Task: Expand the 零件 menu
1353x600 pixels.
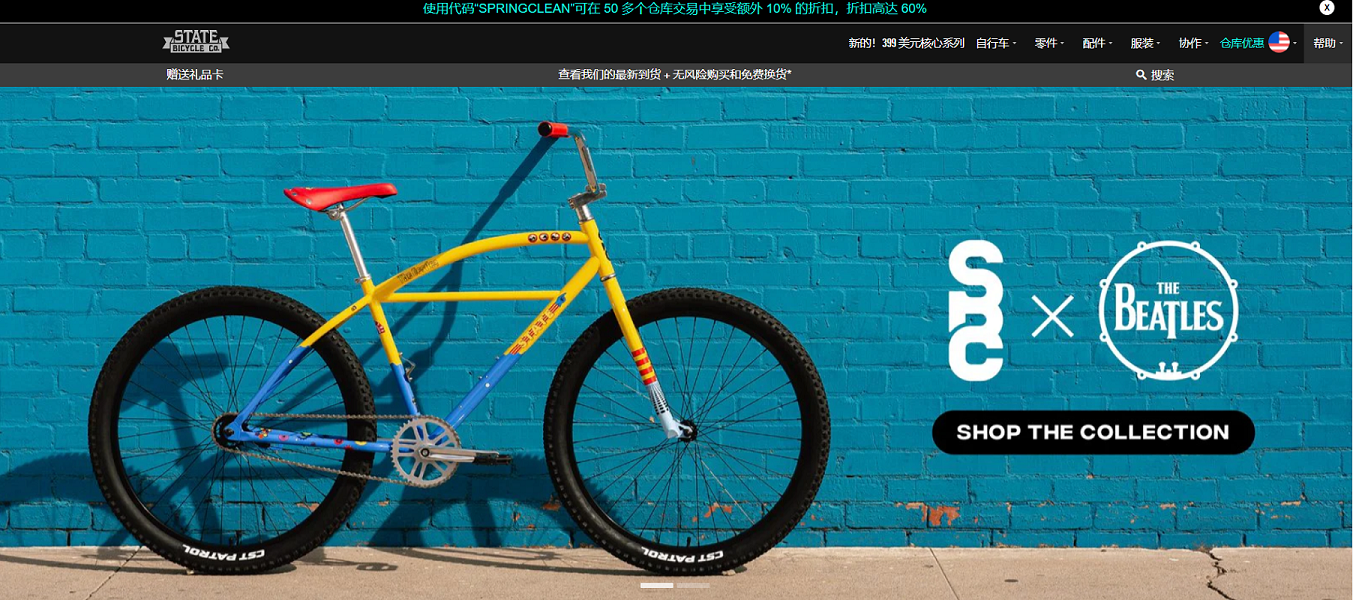Action: (x=1049, y=43)
